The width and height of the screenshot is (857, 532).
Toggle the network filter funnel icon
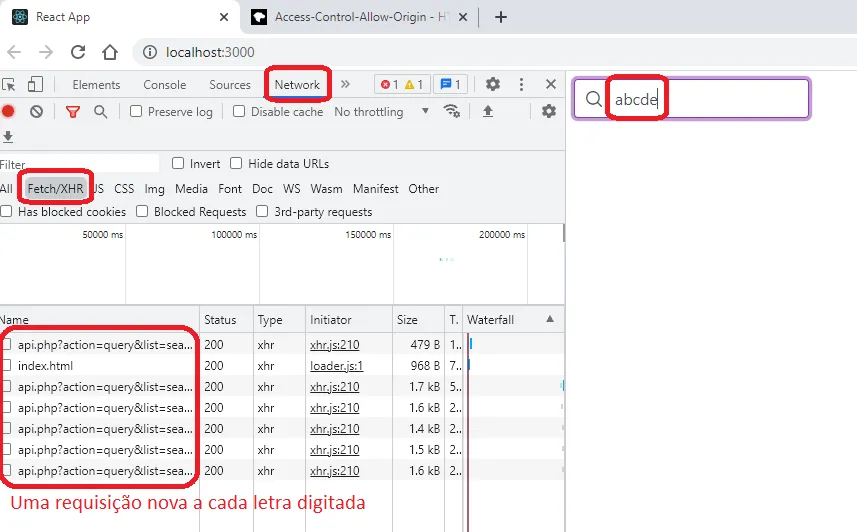(73, 112)
